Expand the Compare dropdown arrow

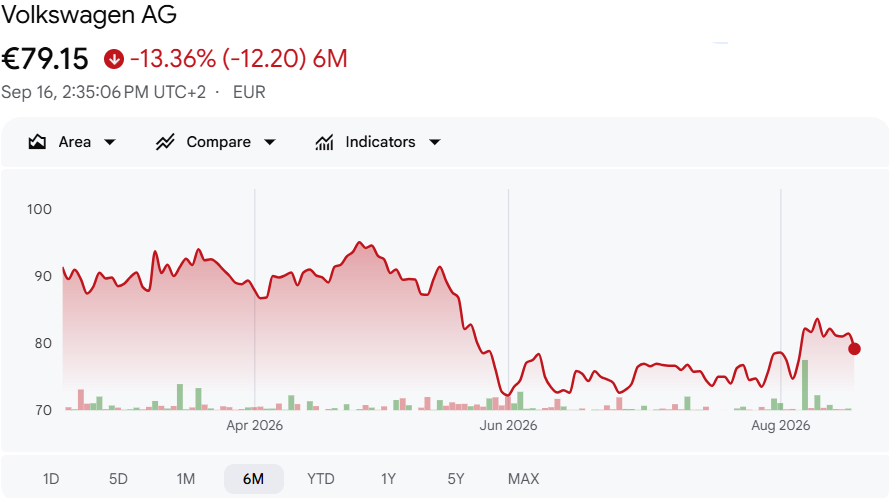point(270,142)
